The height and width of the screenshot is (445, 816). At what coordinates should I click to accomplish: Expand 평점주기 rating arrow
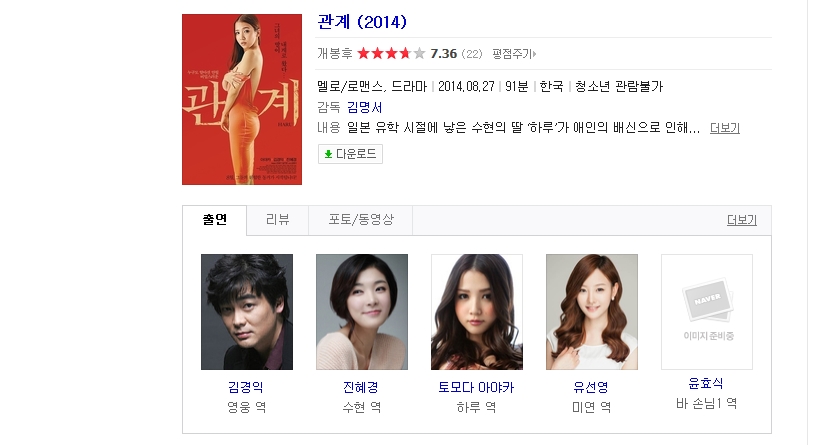tap(534, 54)
